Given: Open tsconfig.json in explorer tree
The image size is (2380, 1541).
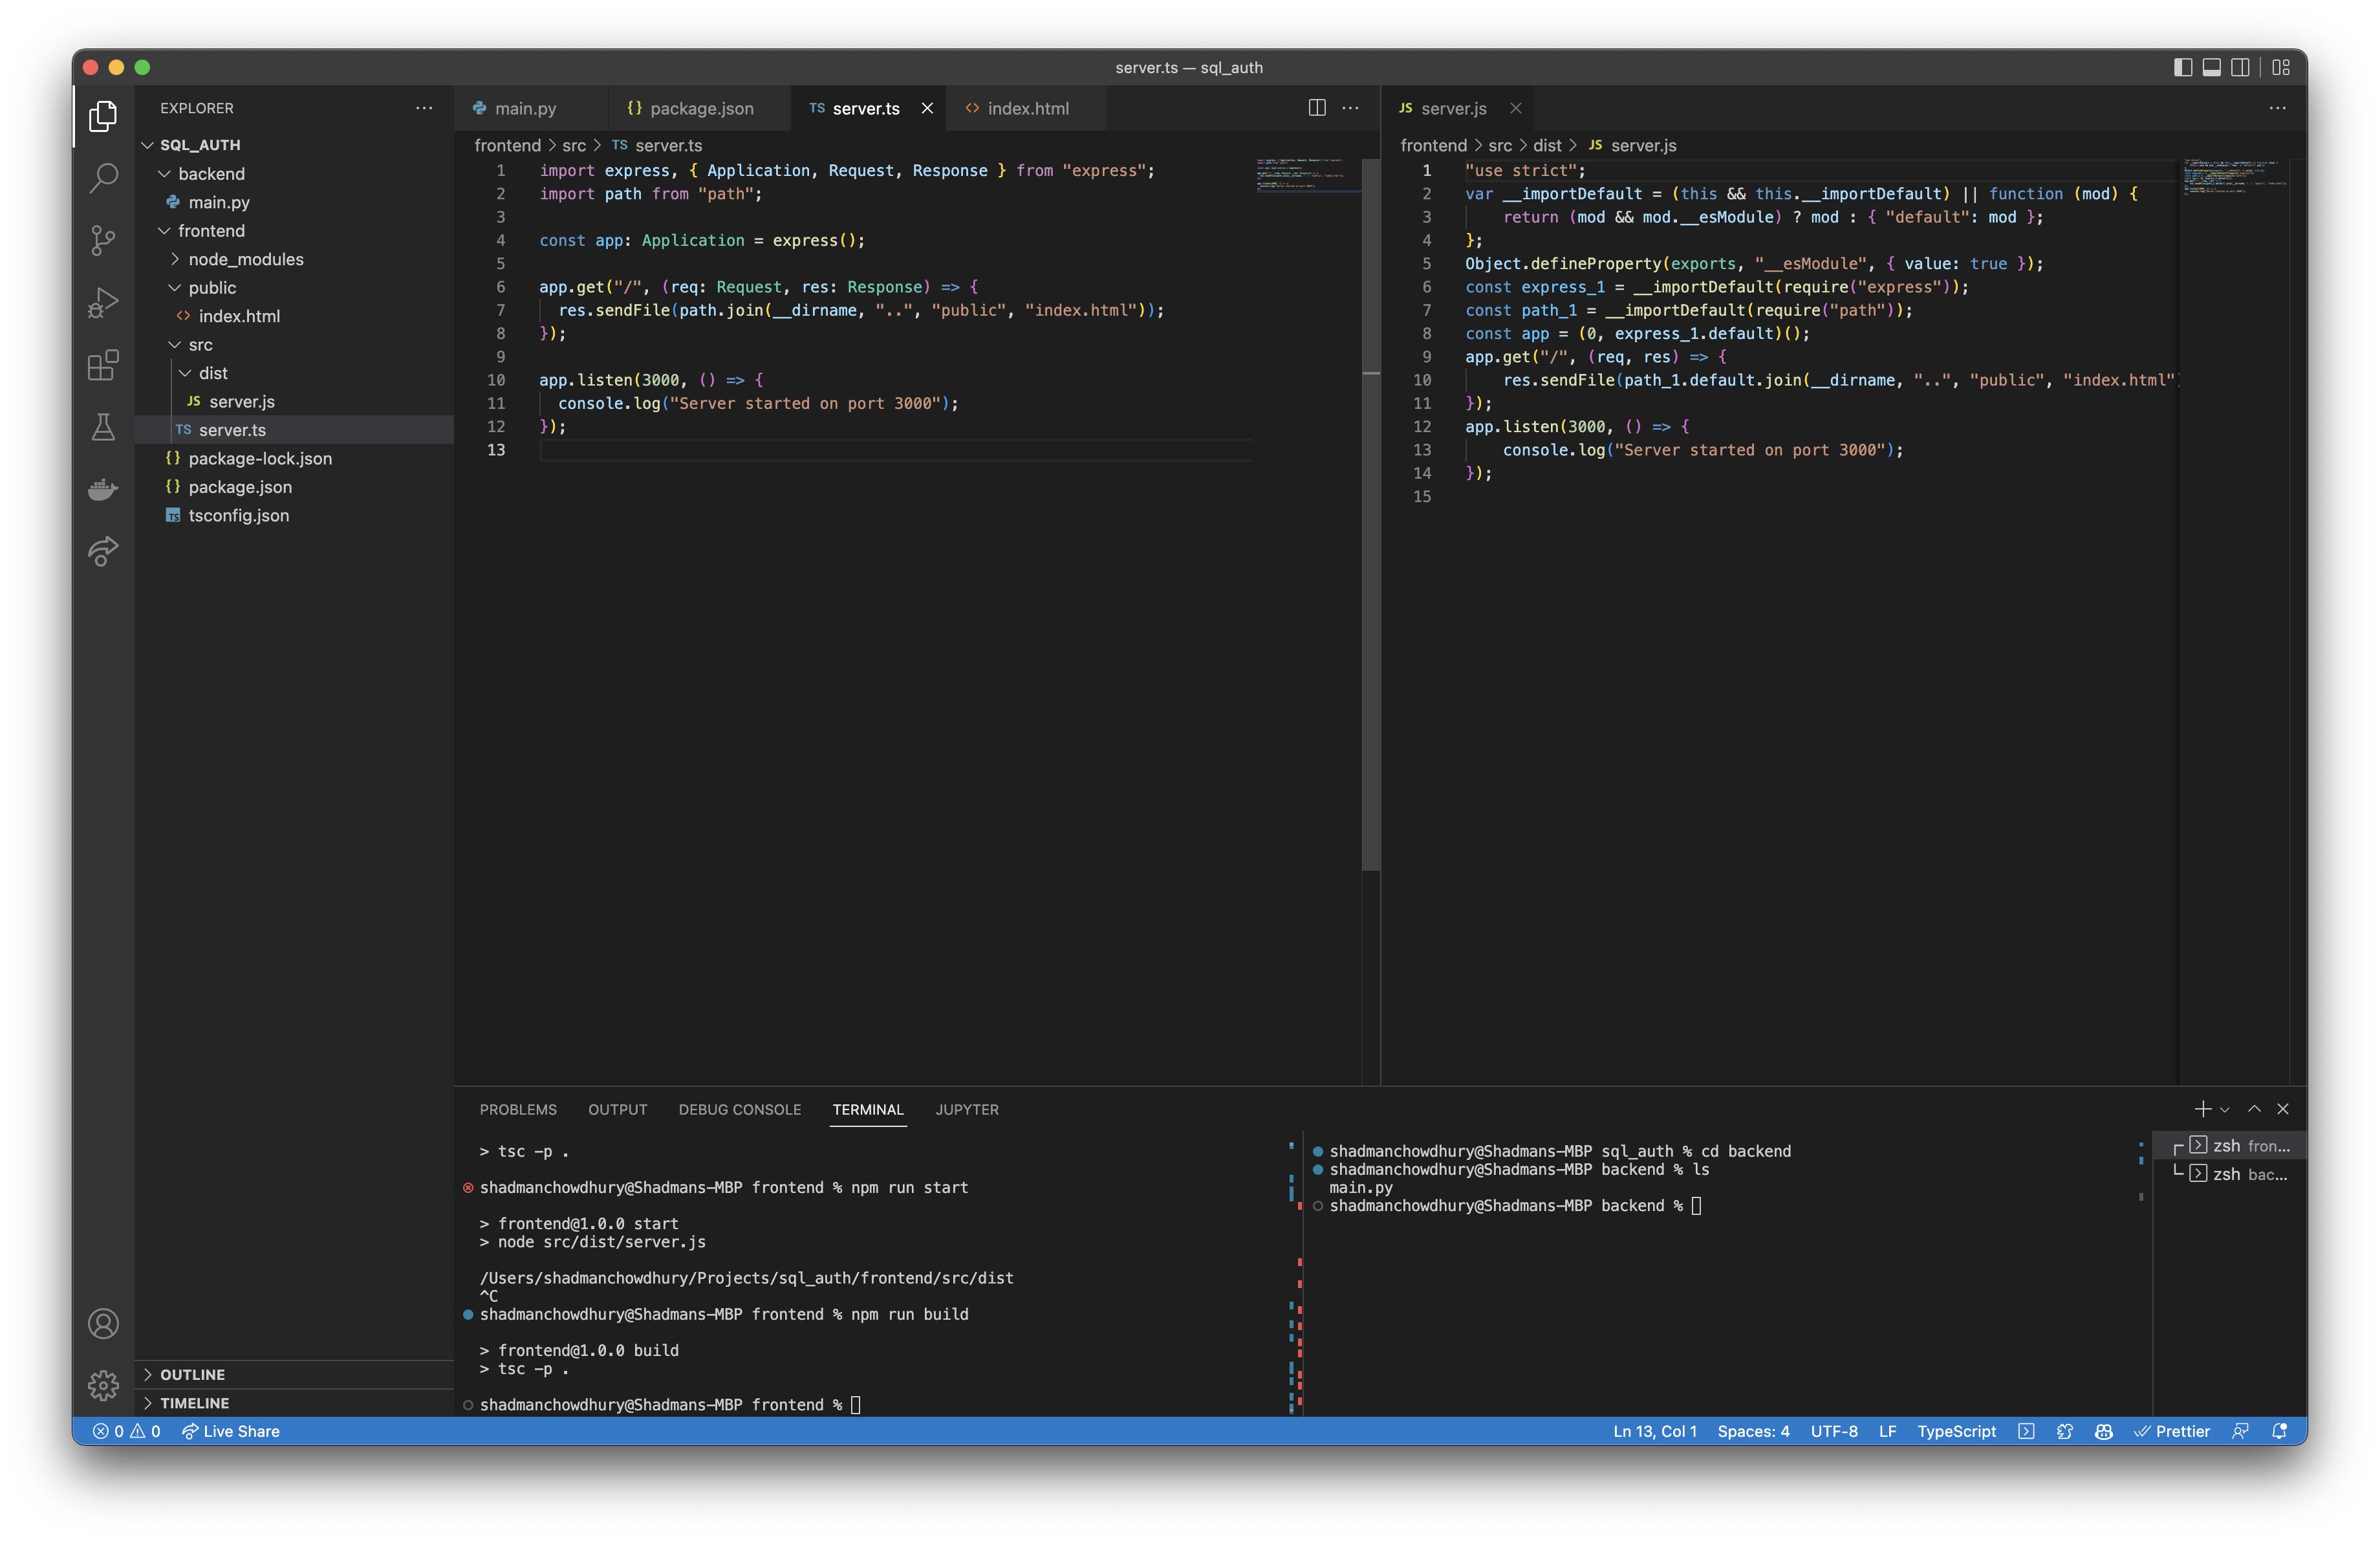Looking at the screenshot, I should coord(294,515).
